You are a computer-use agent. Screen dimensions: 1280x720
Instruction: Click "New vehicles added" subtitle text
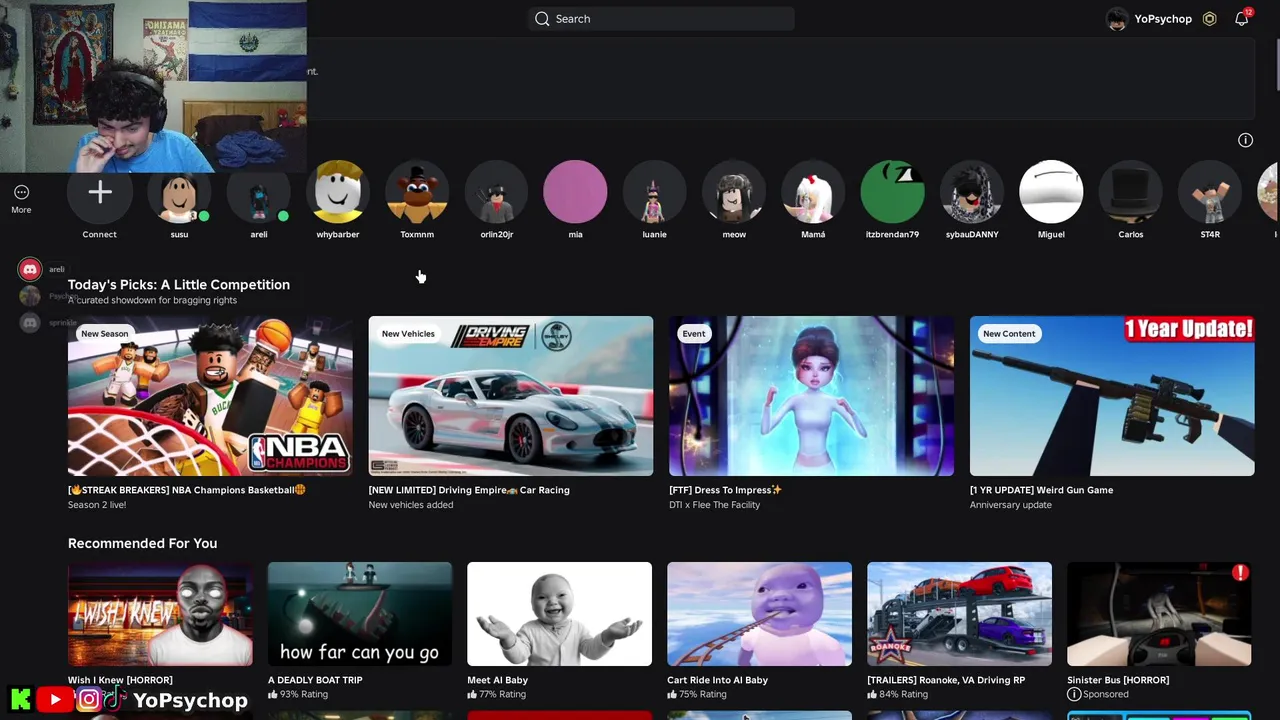pyautogui.click(x=410, y=505)
